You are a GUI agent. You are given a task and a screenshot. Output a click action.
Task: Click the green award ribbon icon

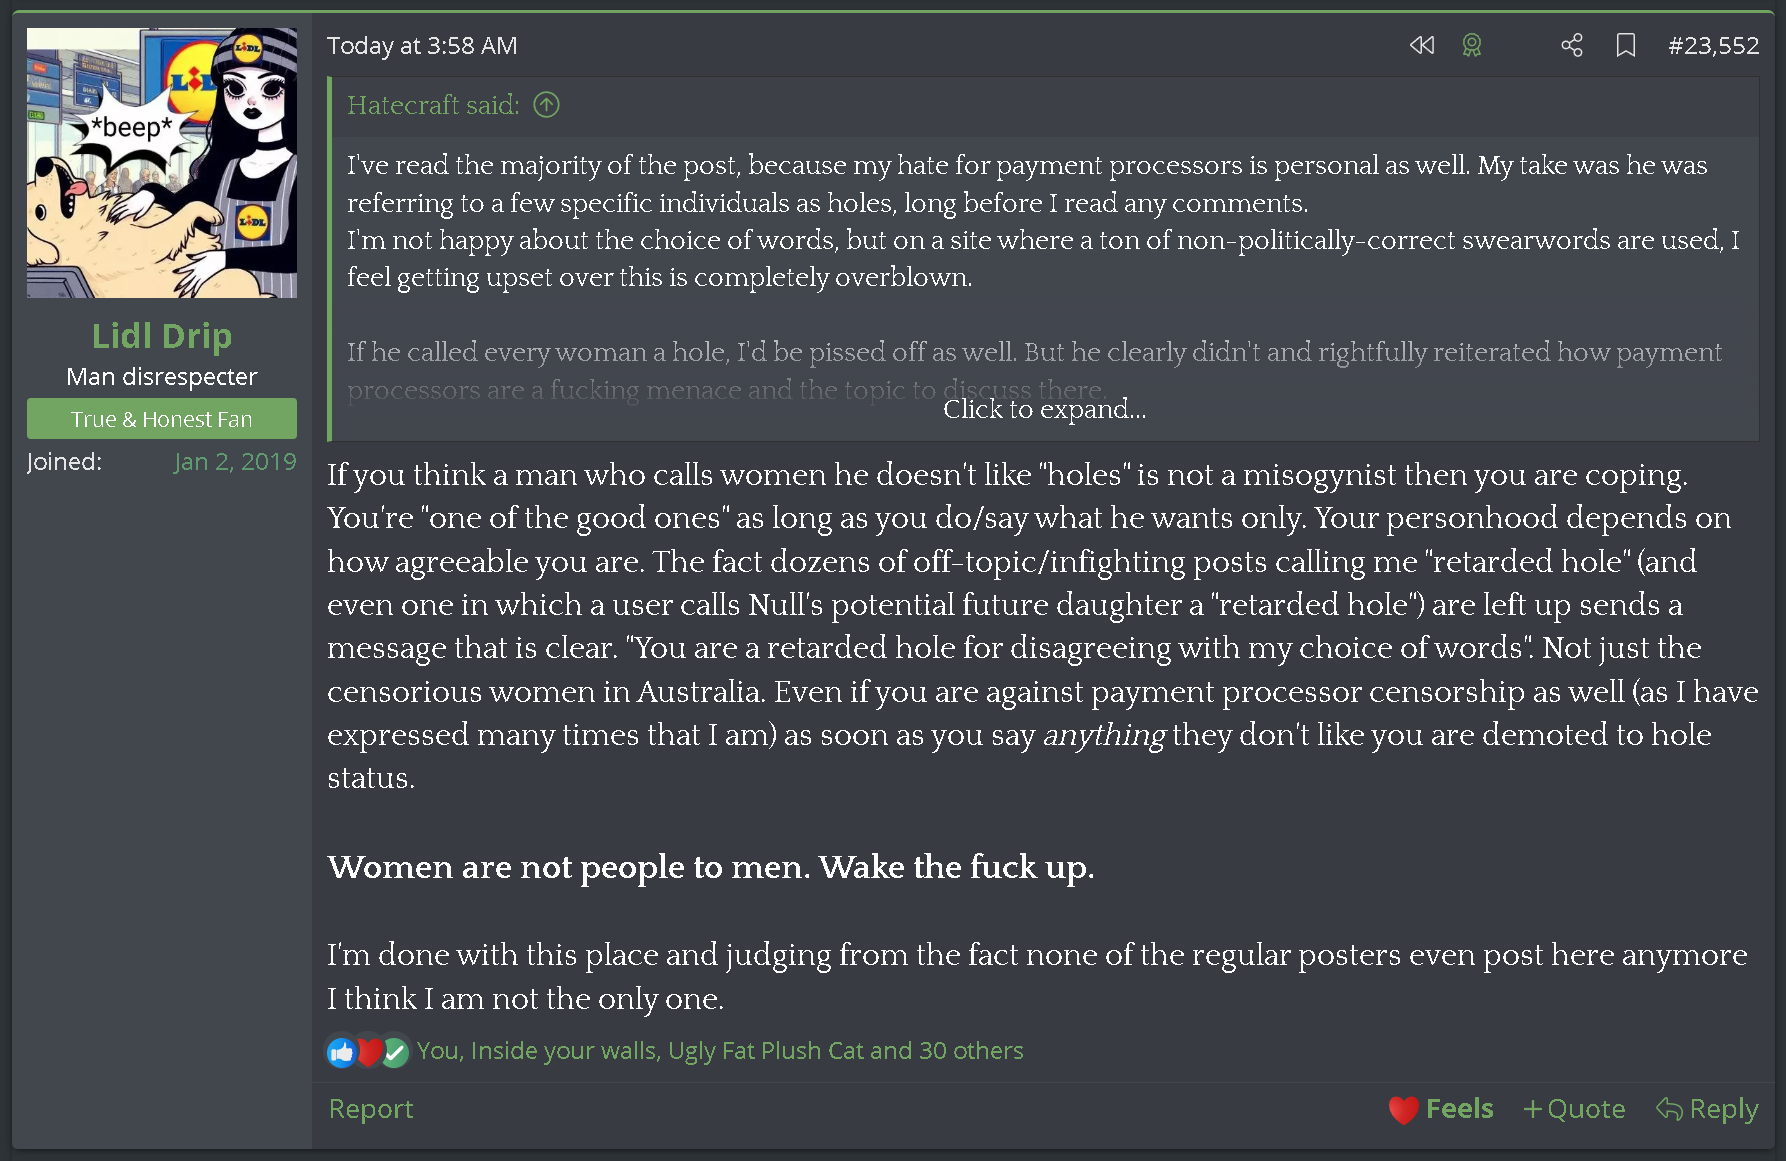coord(1471,45)
